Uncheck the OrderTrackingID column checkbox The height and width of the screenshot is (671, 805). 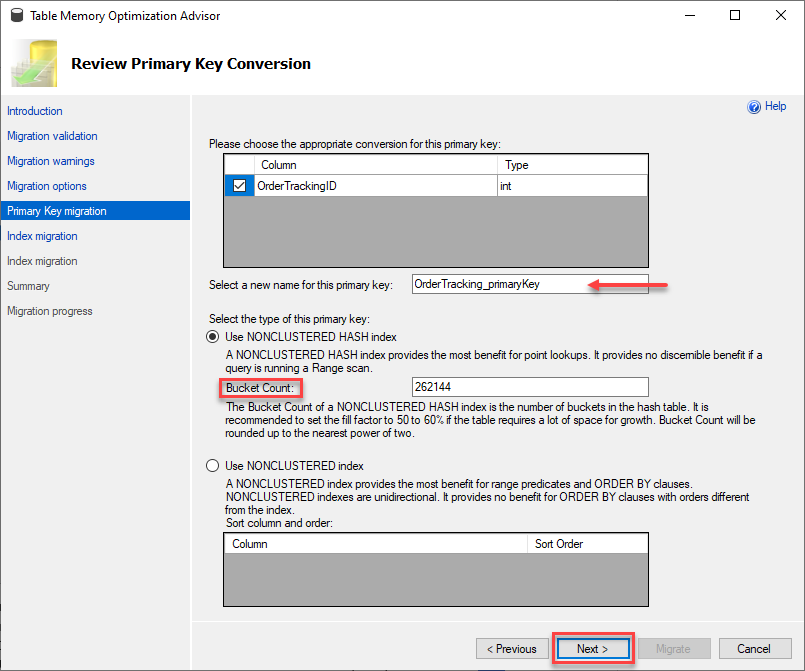(x=239, y=185)
